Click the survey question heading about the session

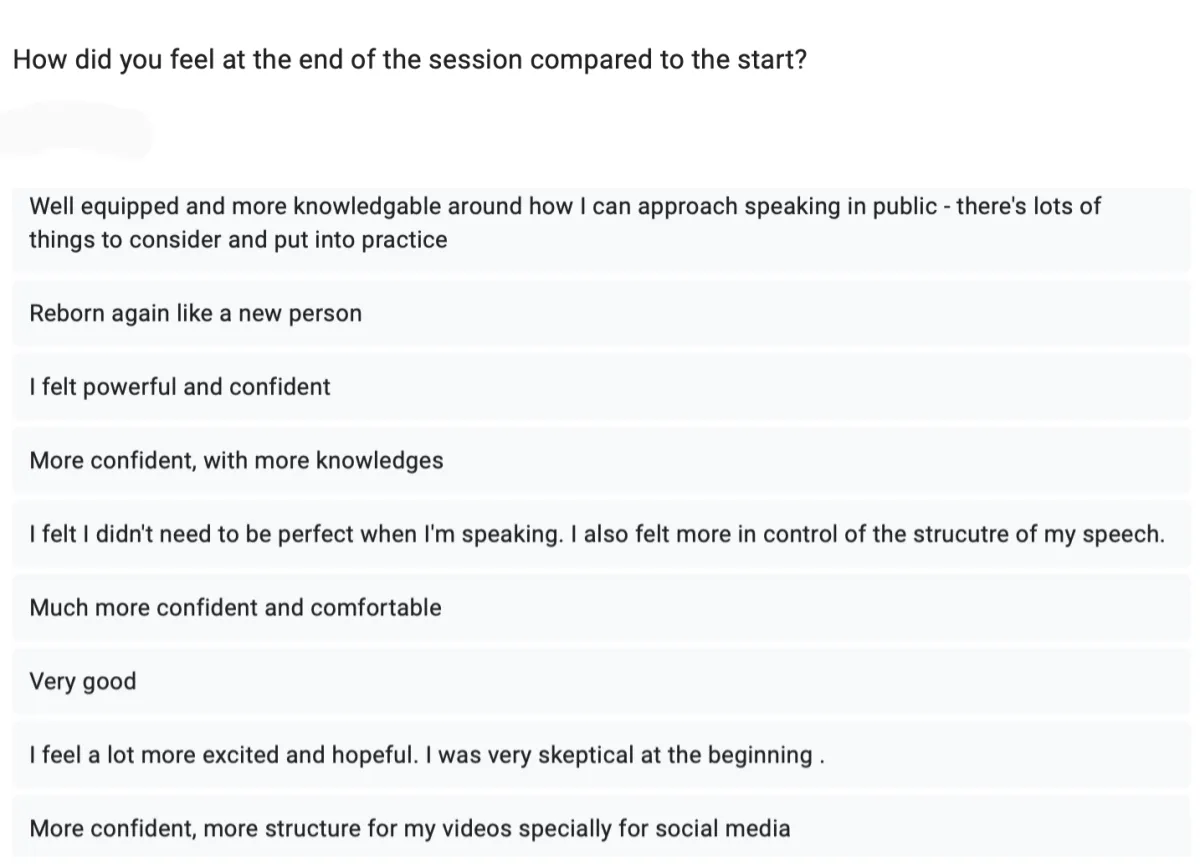[x=410, y=59]
